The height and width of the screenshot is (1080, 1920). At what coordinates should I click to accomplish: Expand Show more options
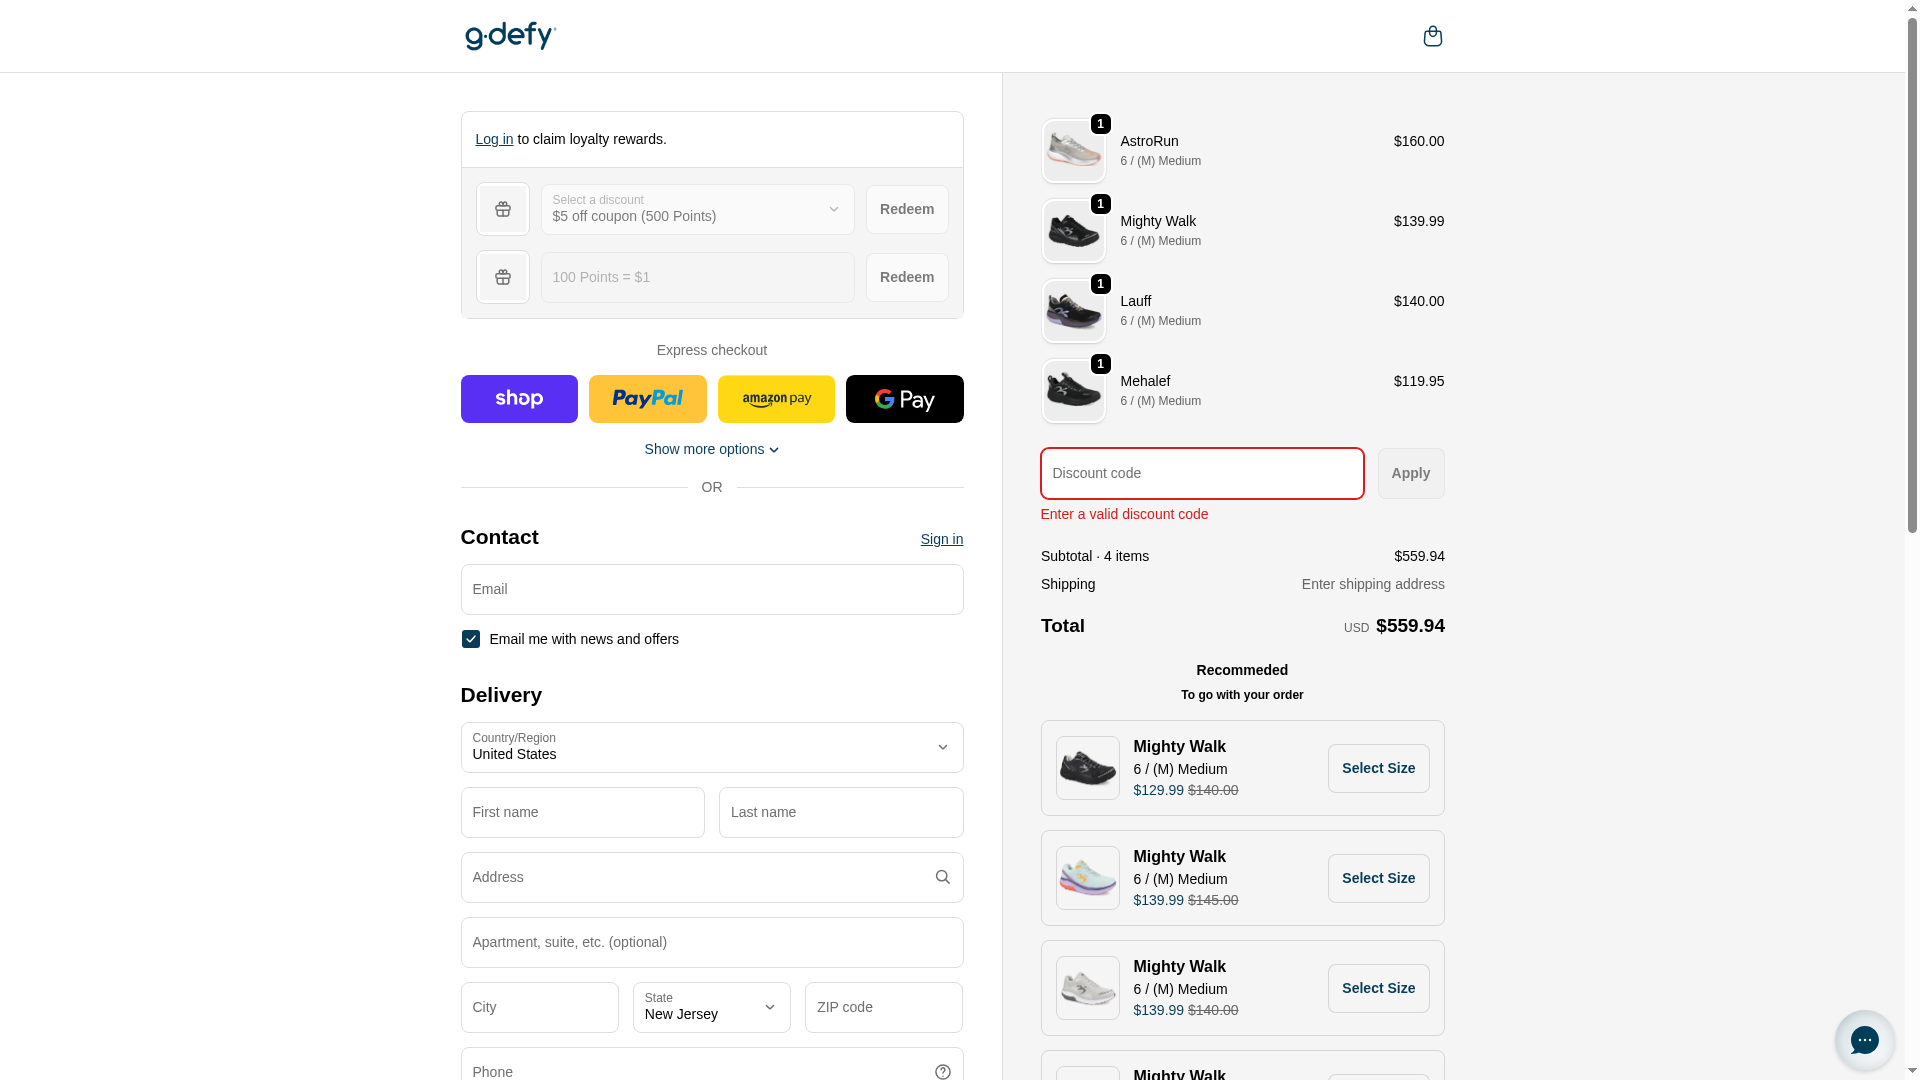[711, 449]
